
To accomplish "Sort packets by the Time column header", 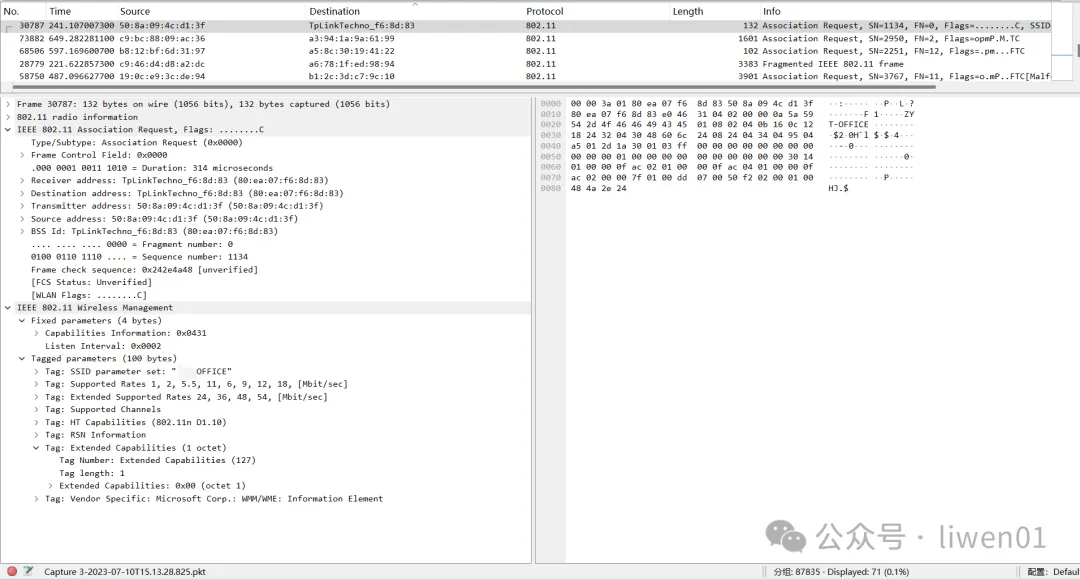I will 60,11.
